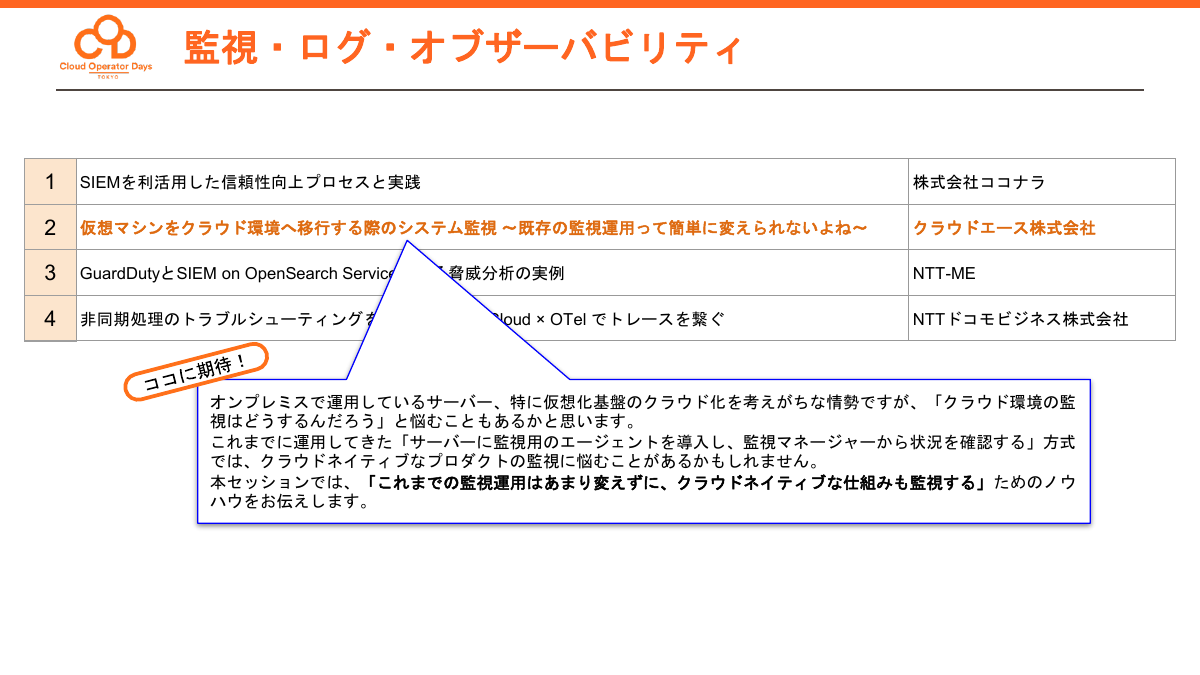The image size is (1200, 675).
Task: Select row number 3 cell
Action: (51, 273)
